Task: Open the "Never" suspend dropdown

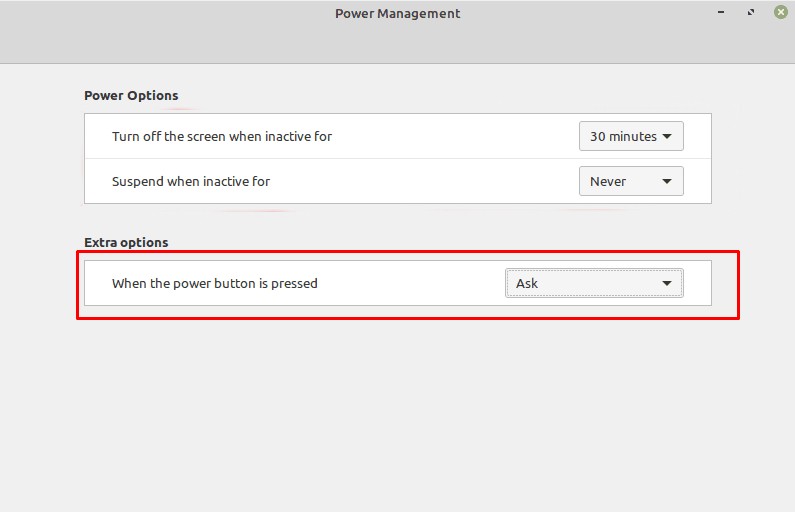Action: click(630, 181)
